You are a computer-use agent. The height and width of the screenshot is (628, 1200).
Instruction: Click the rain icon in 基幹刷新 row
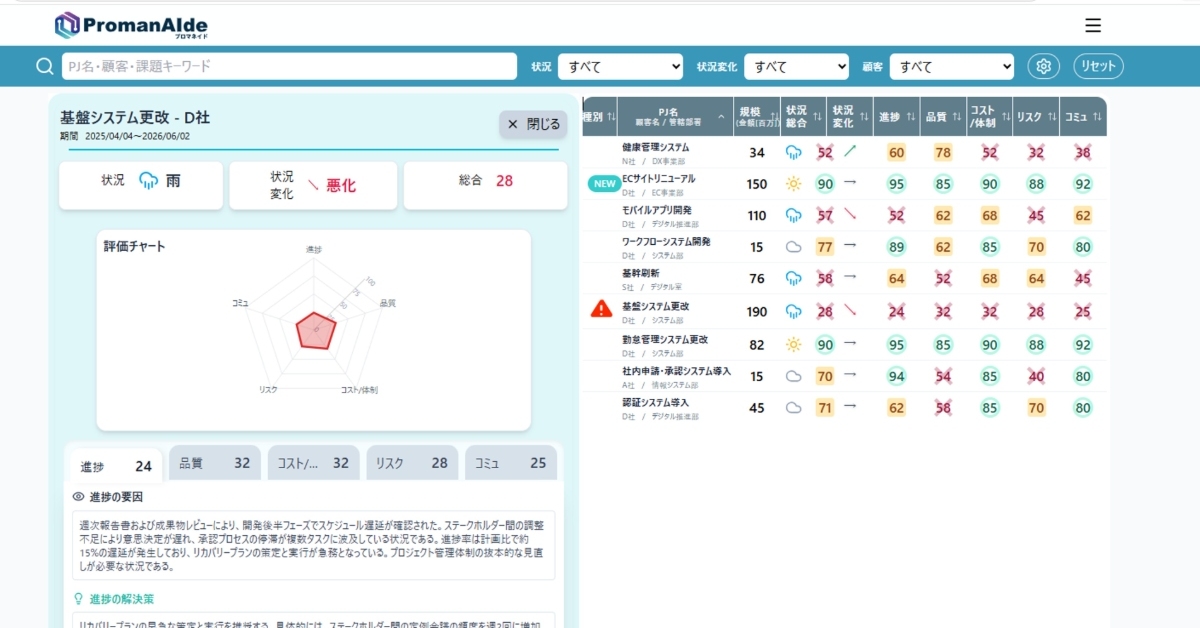tap(794, 278)
